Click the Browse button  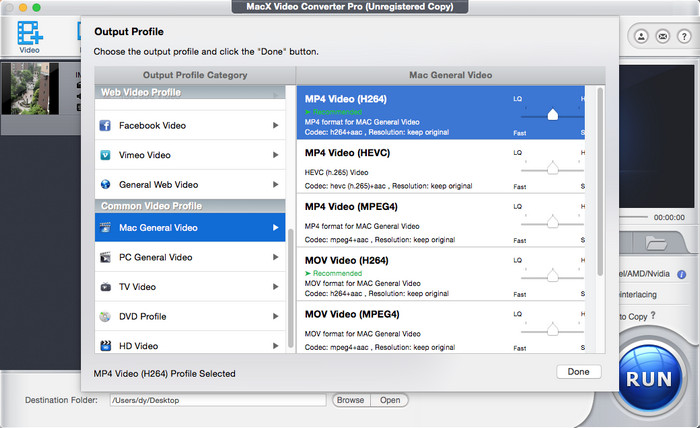point(350,400)
